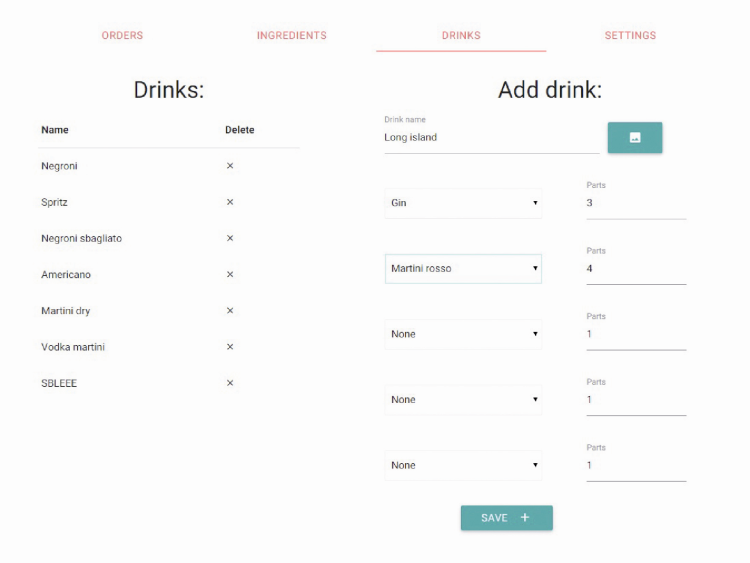The width and height of the screenshot is (750, 563).
Task: Open the Gin ingredient dropdown
Action: [x=463, y=203]
